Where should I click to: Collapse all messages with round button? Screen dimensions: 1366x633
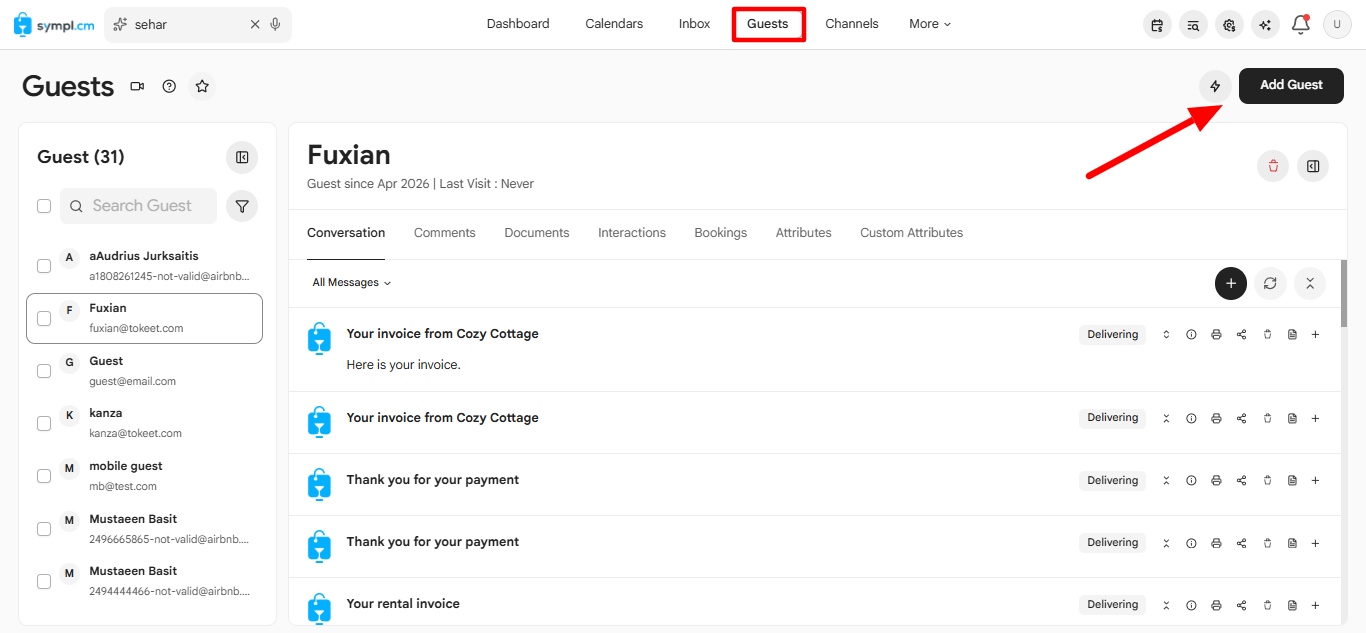pyautogui.click(x=1310, y=283)
